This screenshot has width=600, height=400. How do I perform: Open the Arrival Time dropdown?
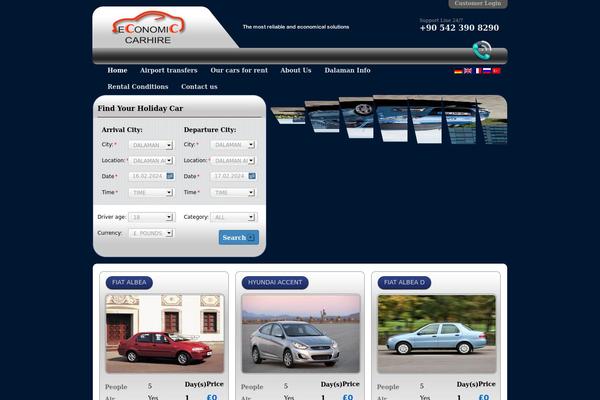click(x=152, y=193)
